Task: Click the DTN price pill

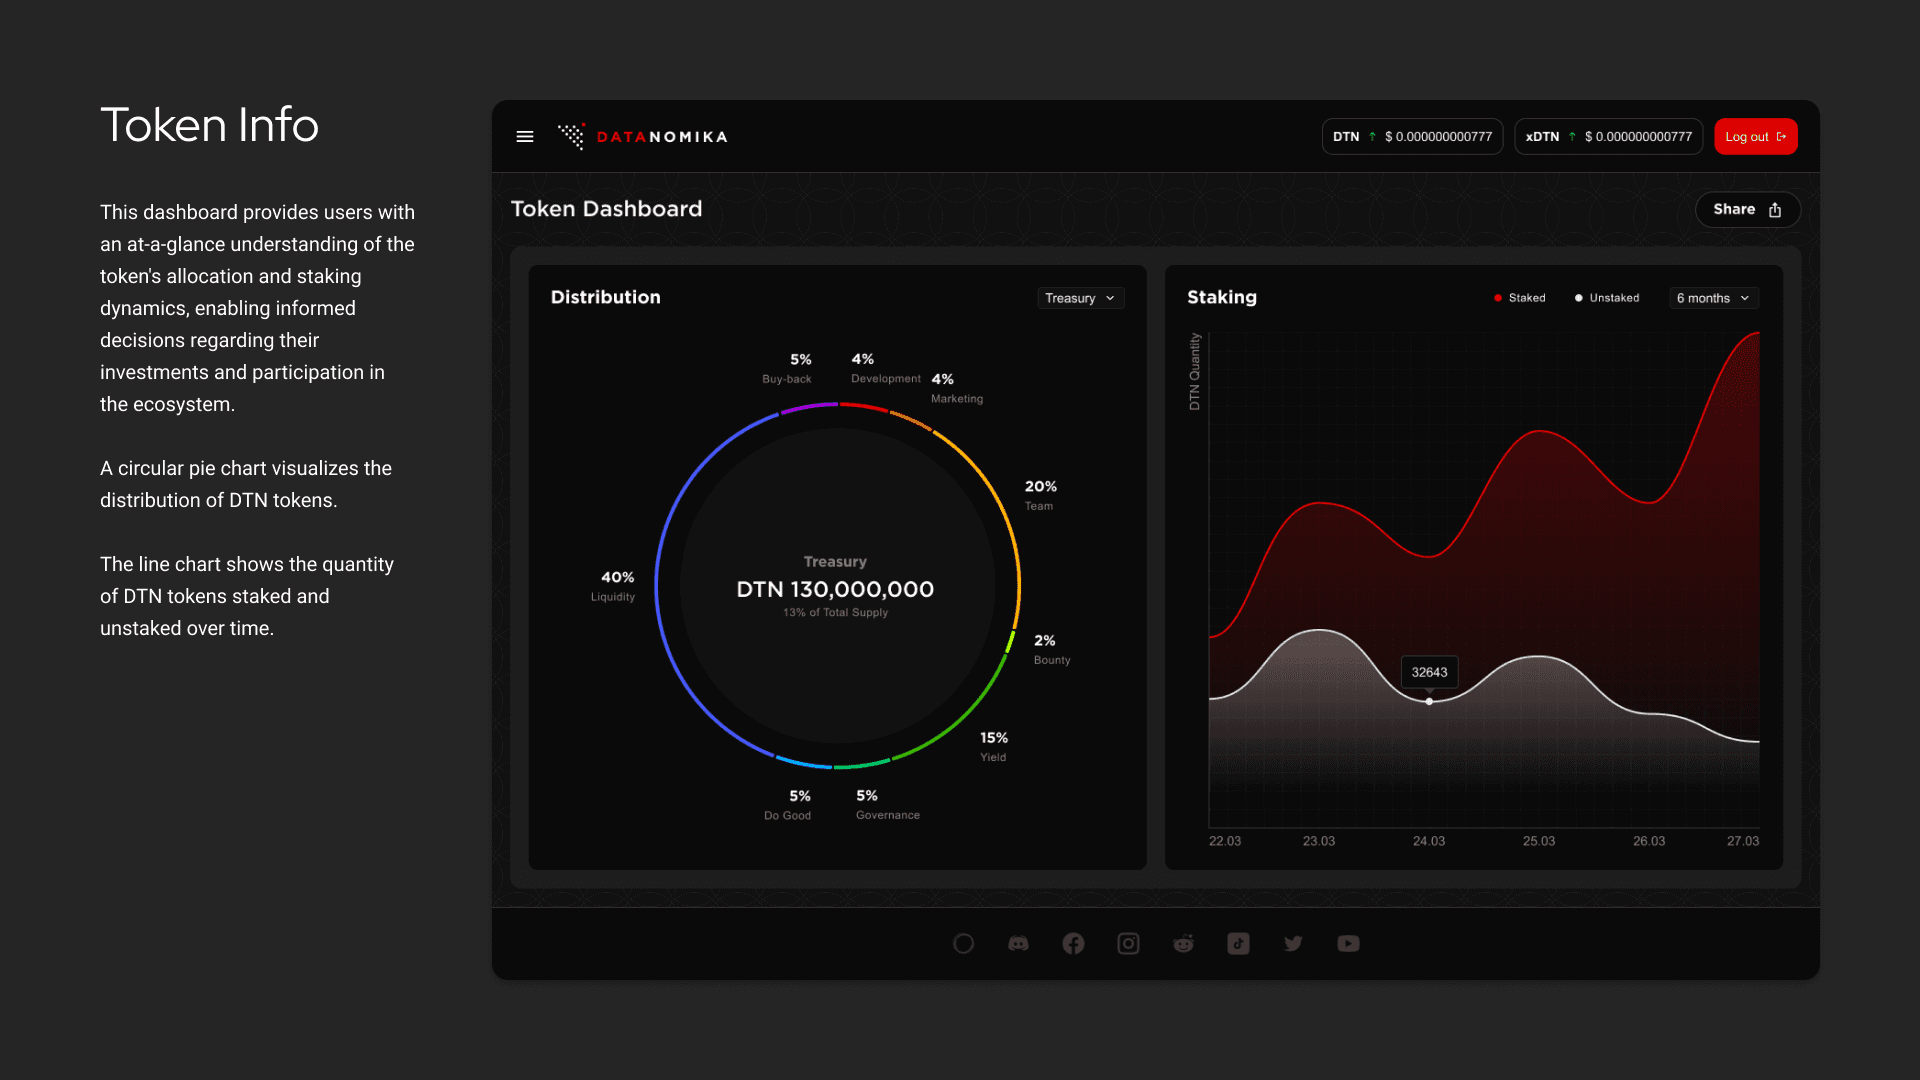Action: [1412, 137]
